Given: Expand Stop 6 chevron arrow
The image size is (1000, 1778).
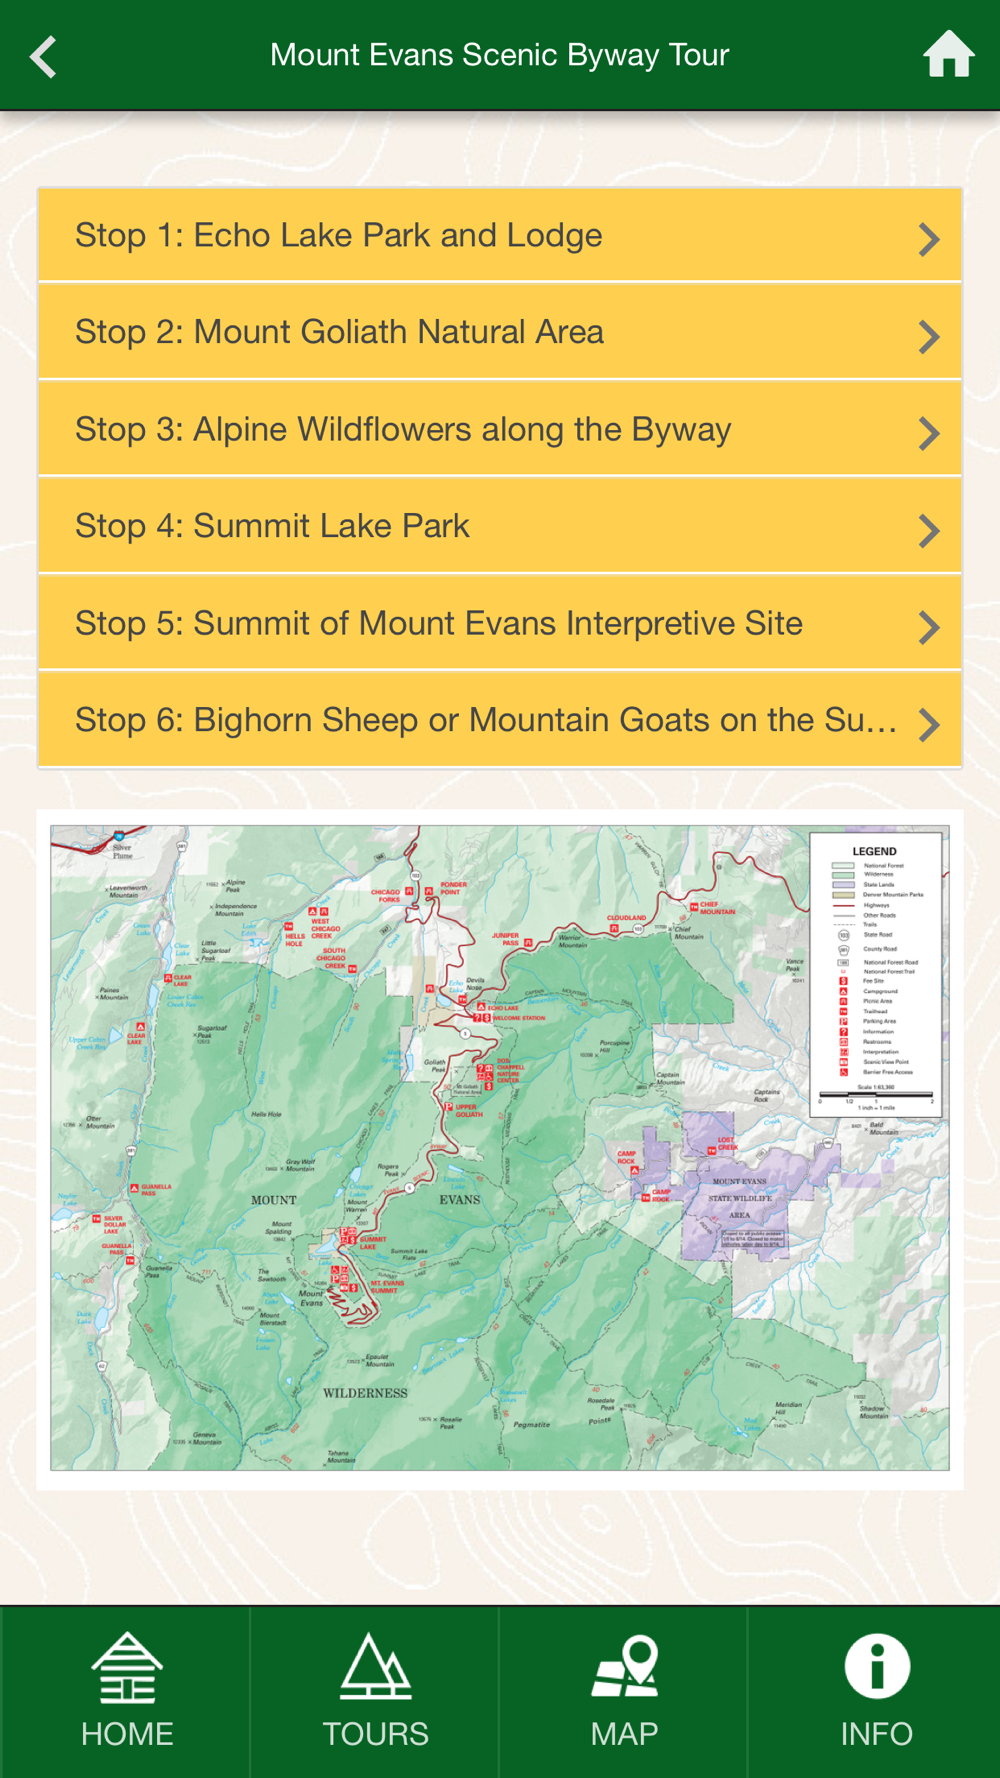Looking at the screenshot, I should (929, 724).
